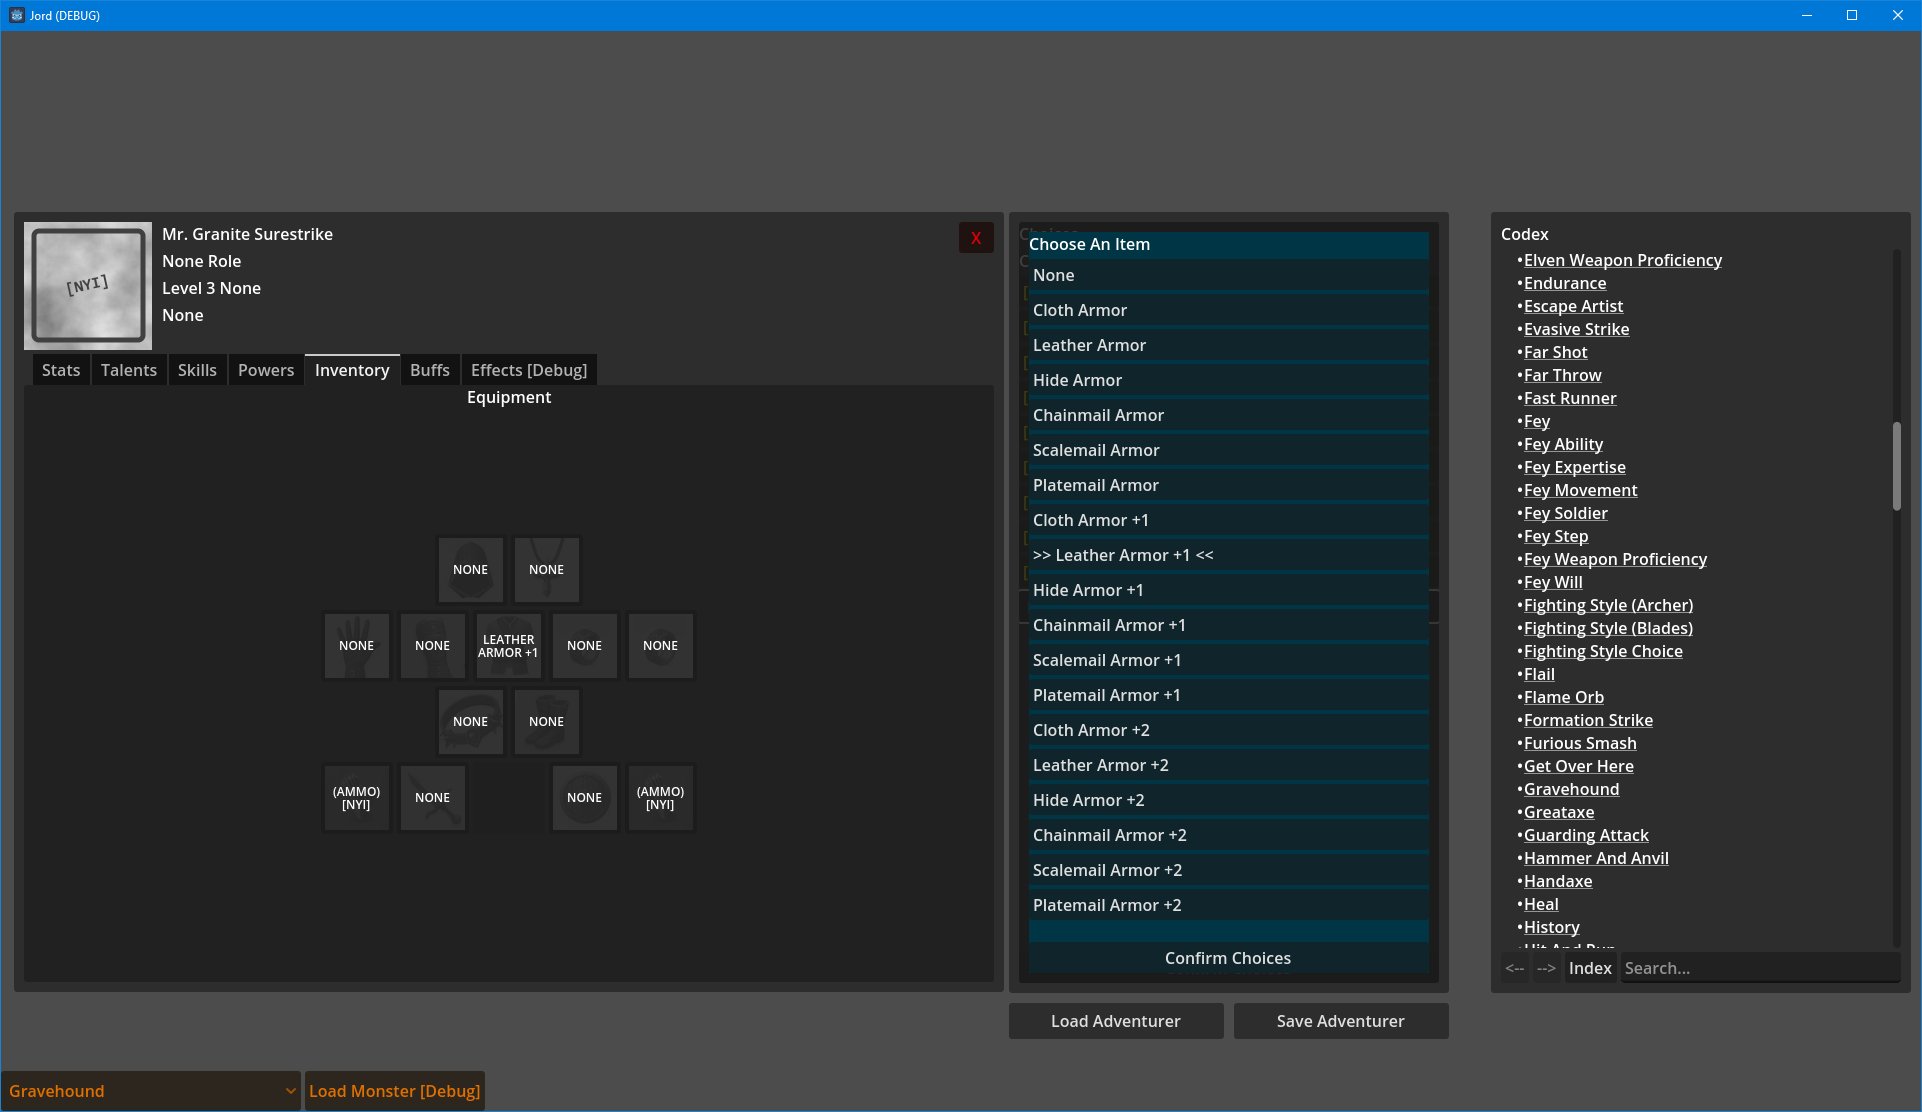Click the Codex vertical scrollbar thumb
Viewport: 1922px width, 1112px height.
coord(1896,466)
